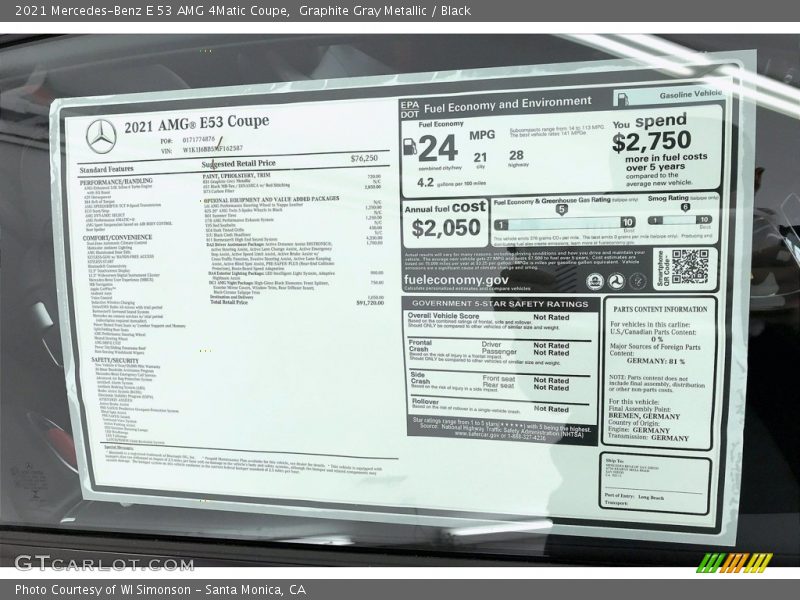The image size is (800, 600).
Task: Click the base price '$76,250'
Action: click(x=364, y=158)
